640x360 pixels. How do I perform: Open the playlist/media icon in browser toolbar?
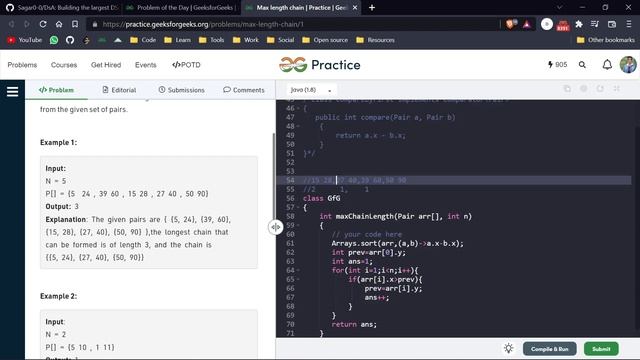[595, 24]
